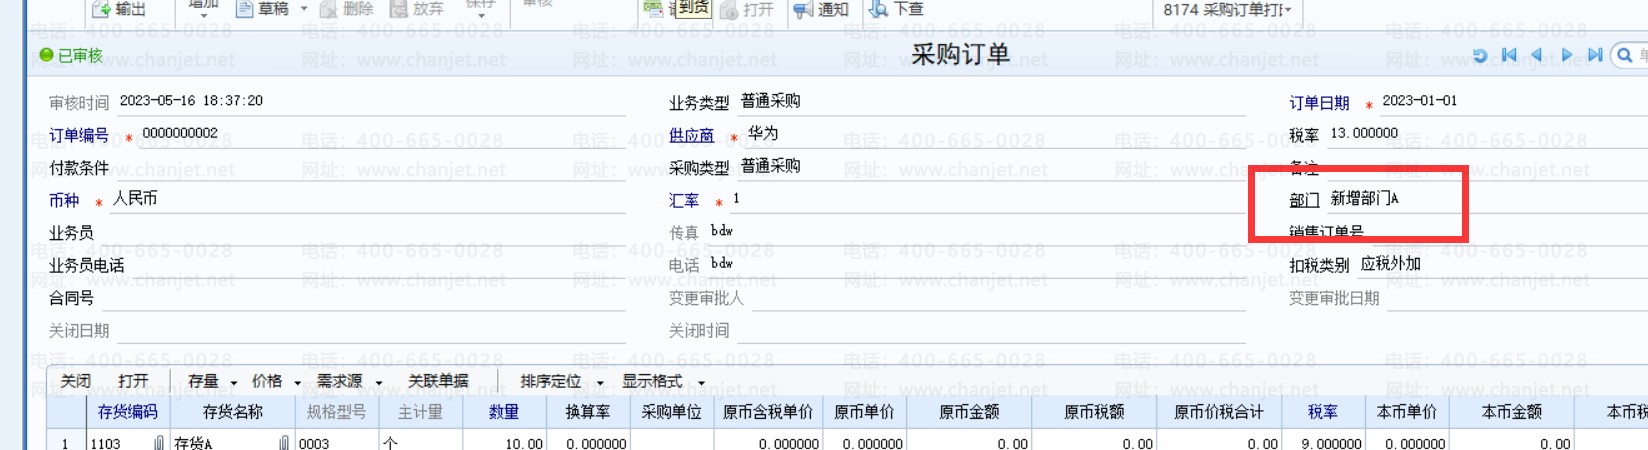
Task: Click the 数量 column header
Action: pyautogui.click(x=504, y=412)
